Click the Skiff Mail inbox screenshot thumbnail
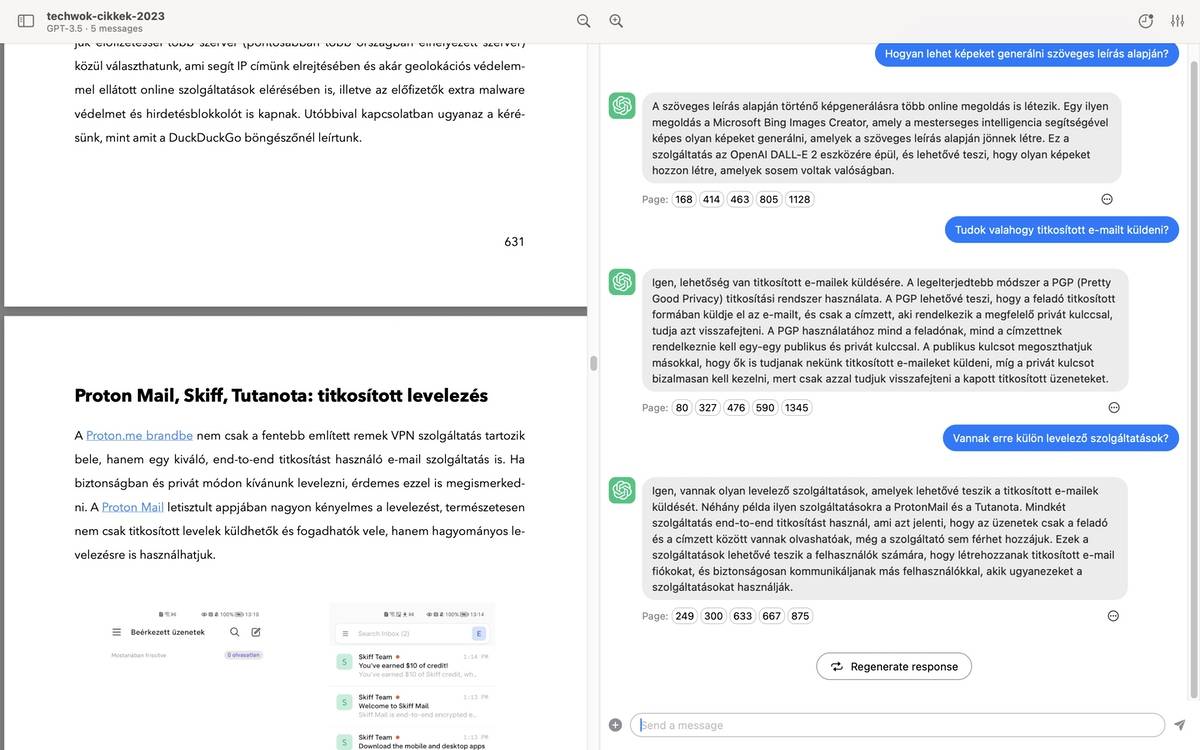Screen dimensions: 1200x750 (412, 676)
